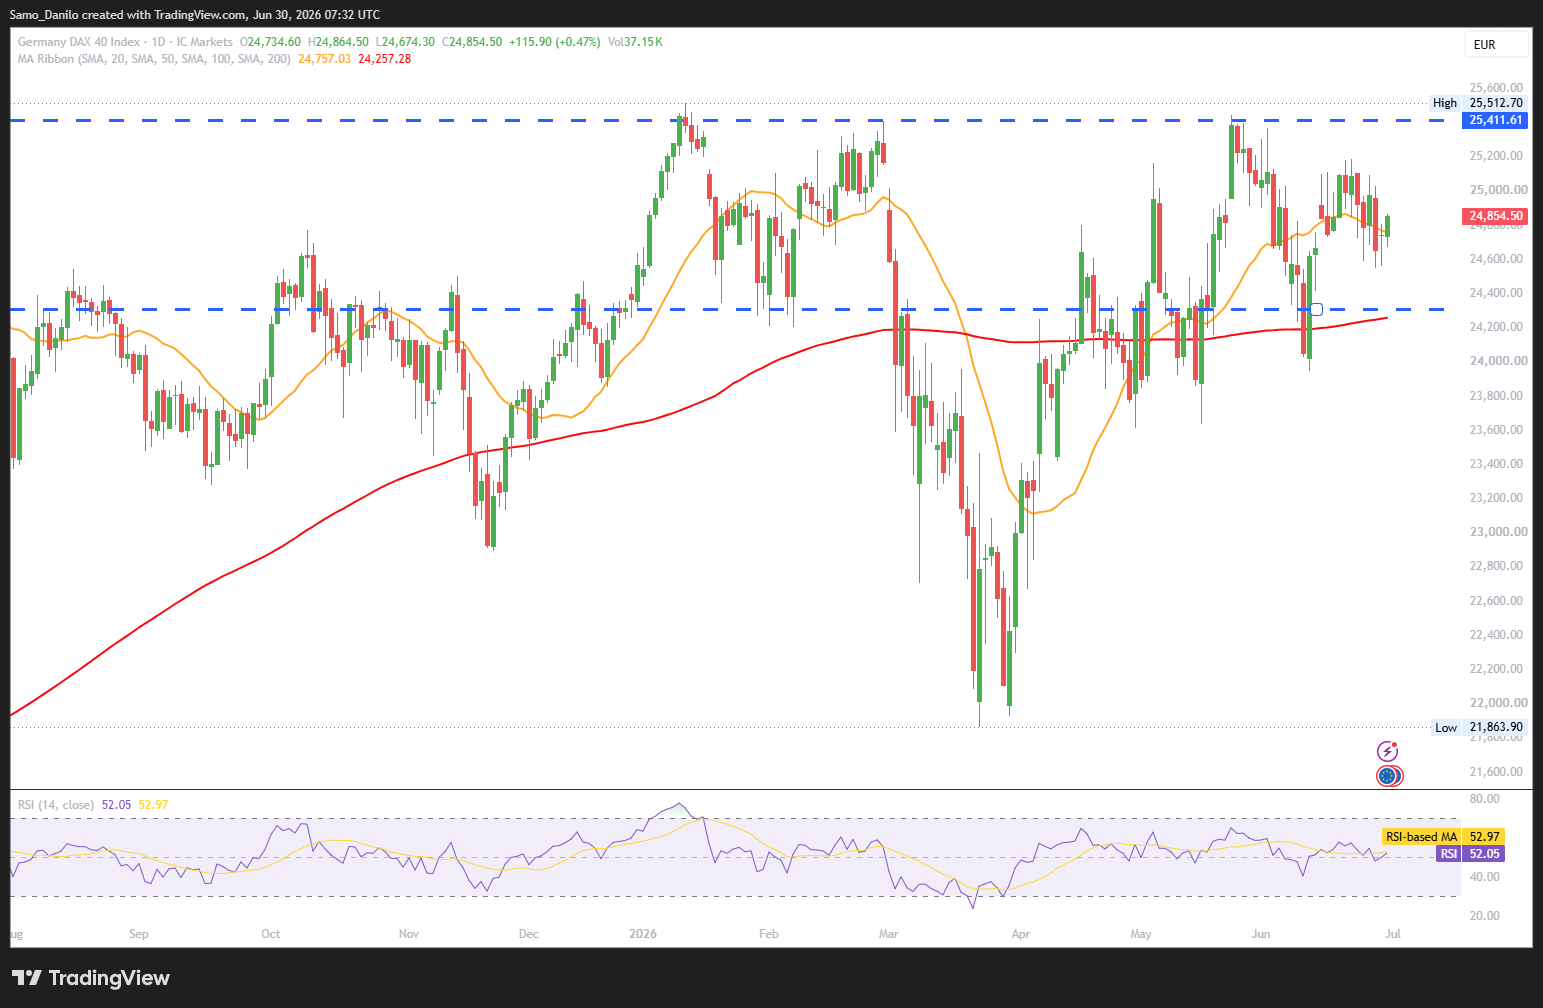Click the May label on time axis
Image resolution: width=1543 pixels, height=1008 pixels.
1141,934
